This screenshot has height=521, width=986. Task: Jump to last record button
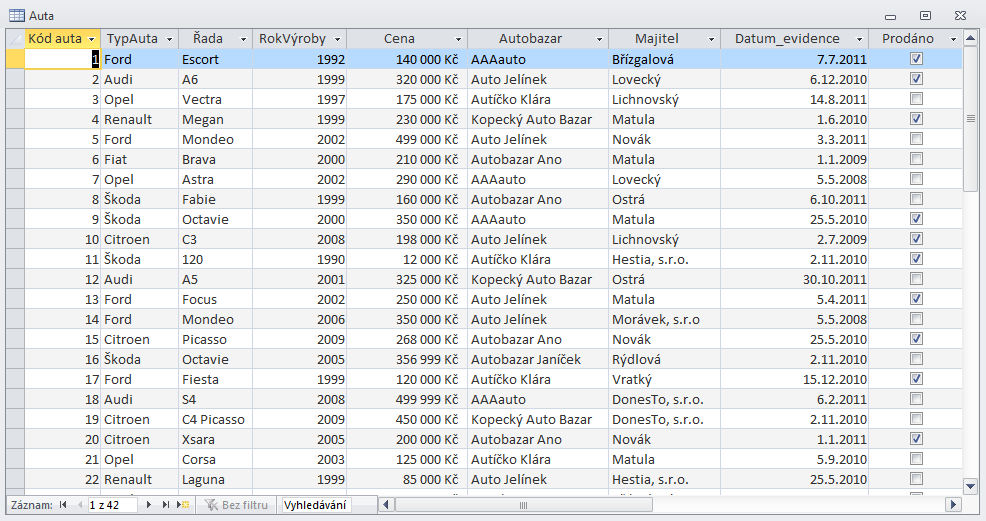[166, 505]
